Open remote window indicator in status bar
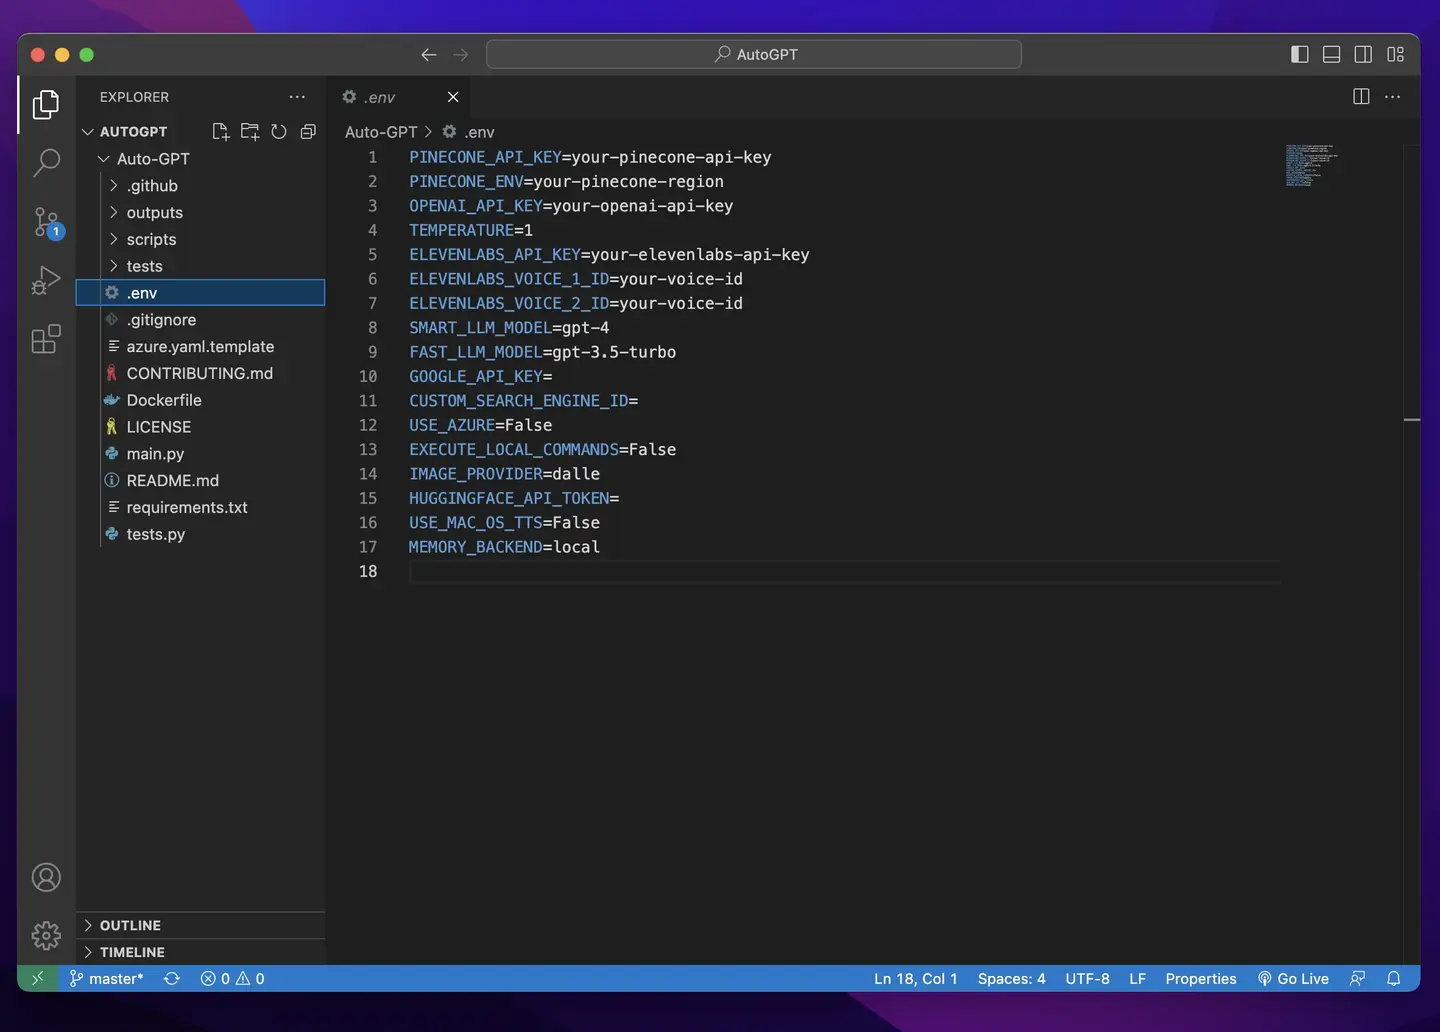Viewport: 1440px width, 1032px height. tap(38, 978)
